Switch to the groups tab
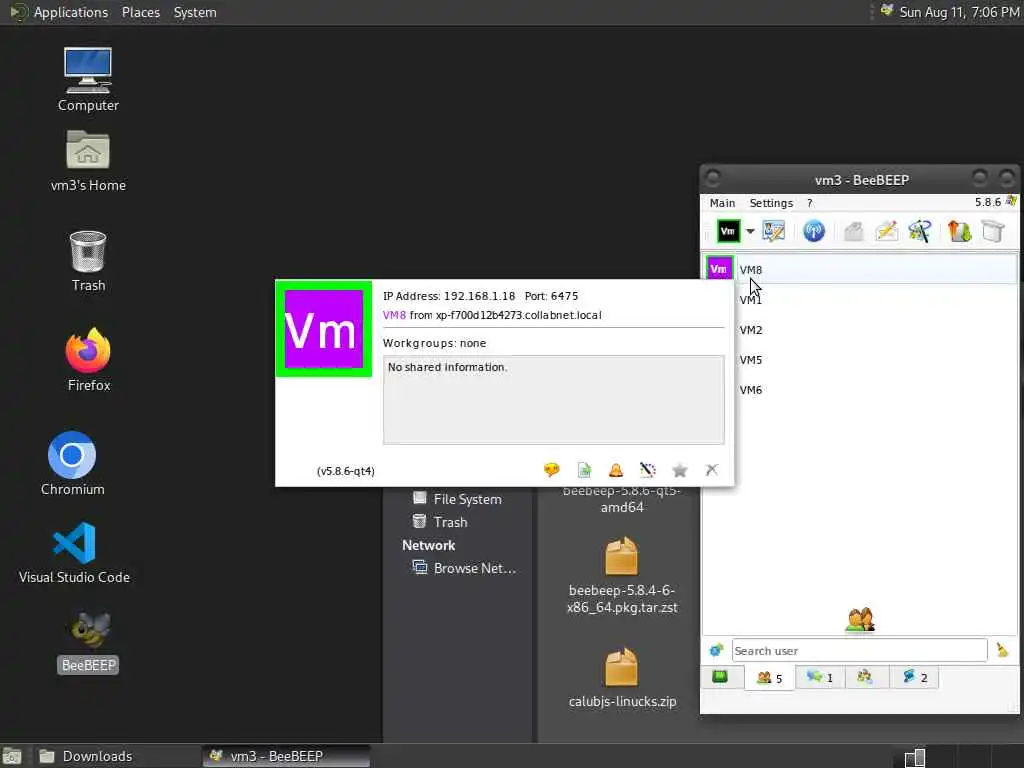Image resolution: width=1024 pixels, height=768 pixels. (x=865, y=677)
